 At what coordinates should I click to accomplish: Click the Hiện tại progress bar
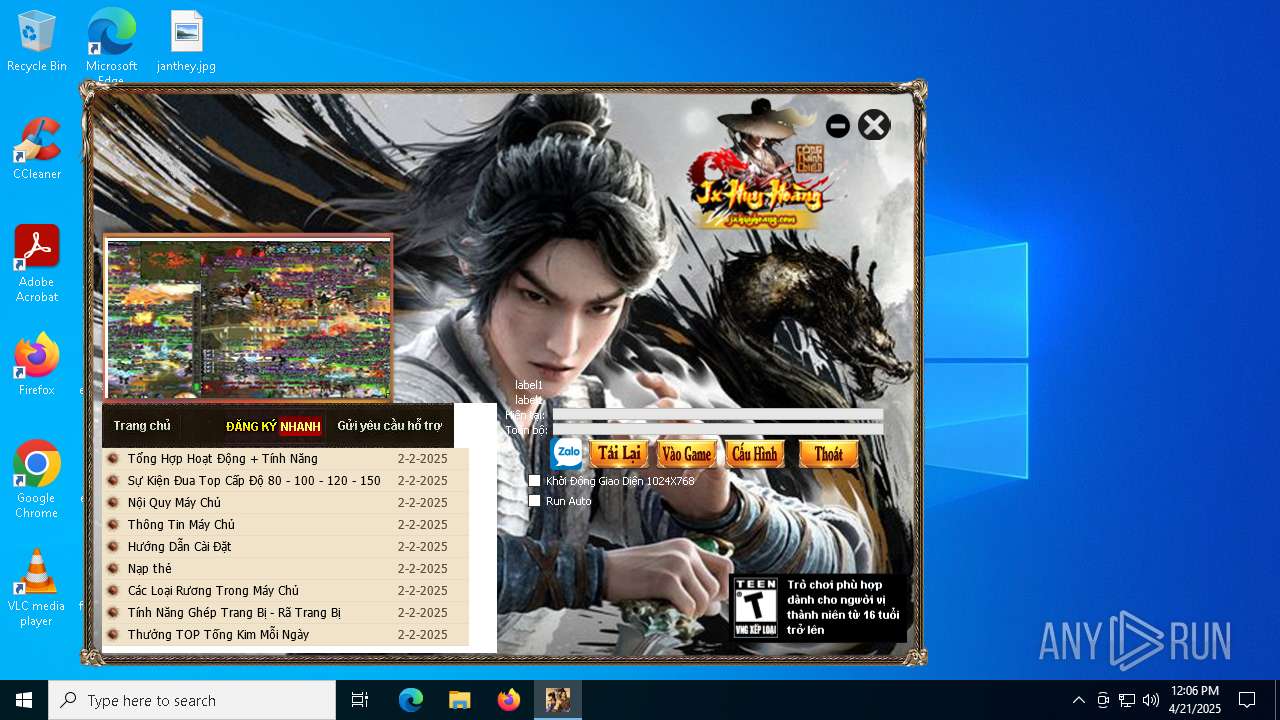(x=718, y=414)
